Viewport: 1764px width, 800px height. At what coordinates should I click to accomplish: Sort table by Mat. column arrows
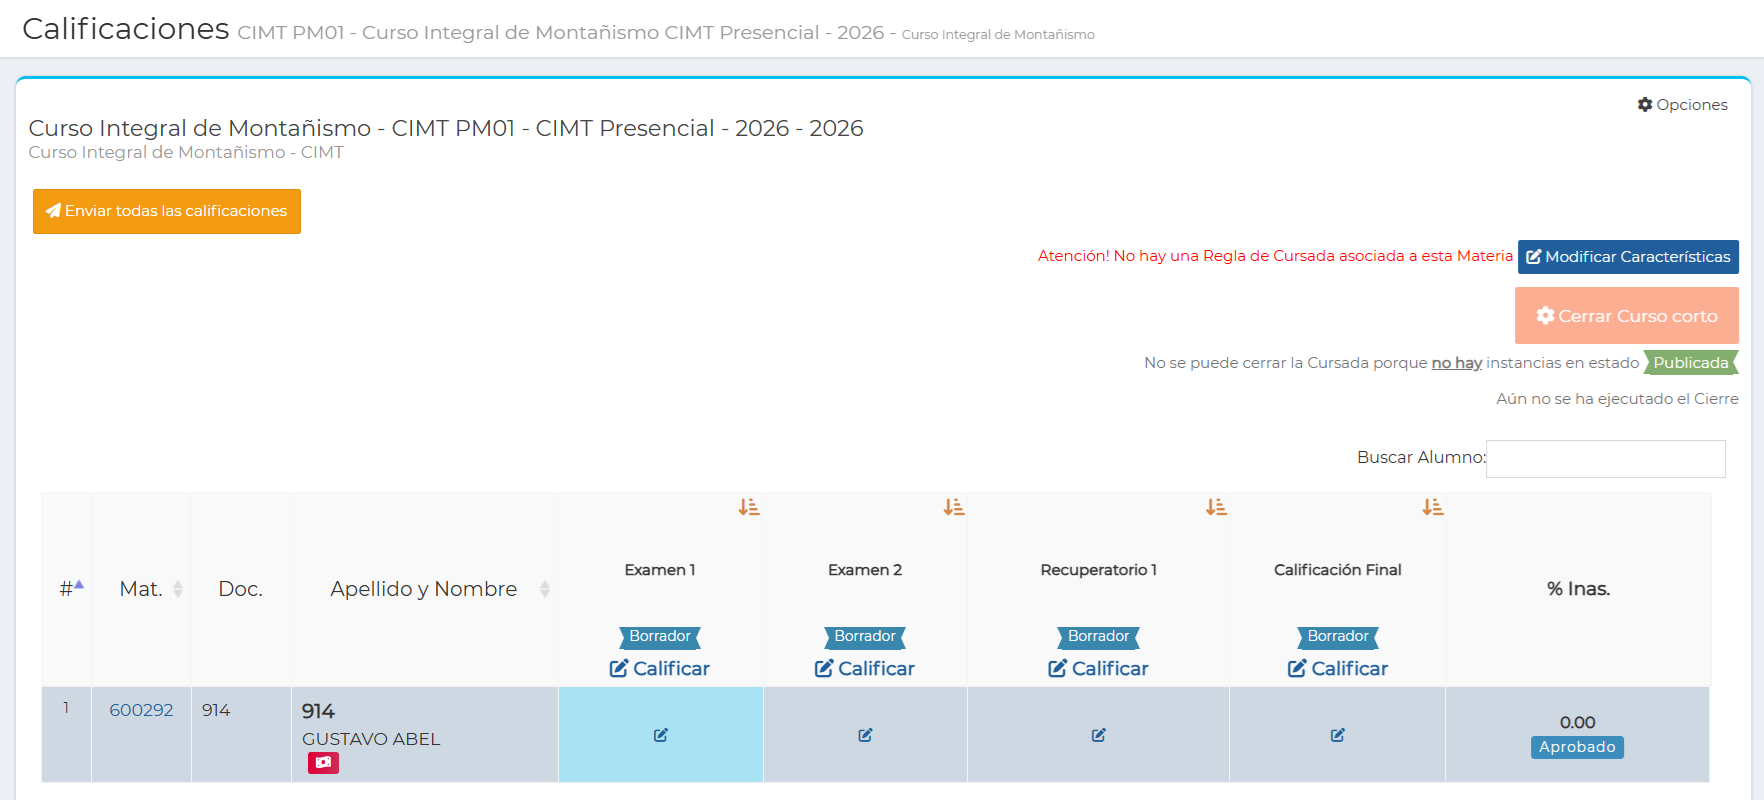178,589
